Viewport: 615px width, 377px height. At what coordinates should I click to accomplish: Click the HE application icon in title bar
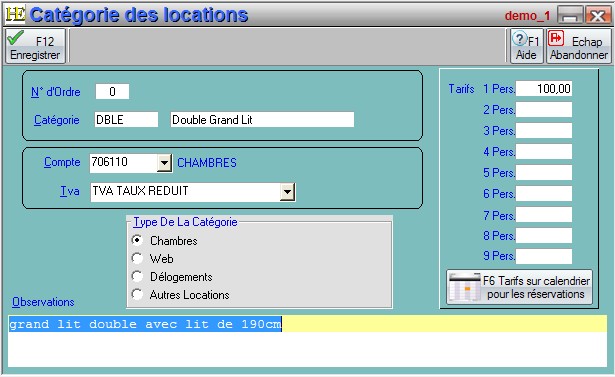pyautogui.click(x=15, y=15)
